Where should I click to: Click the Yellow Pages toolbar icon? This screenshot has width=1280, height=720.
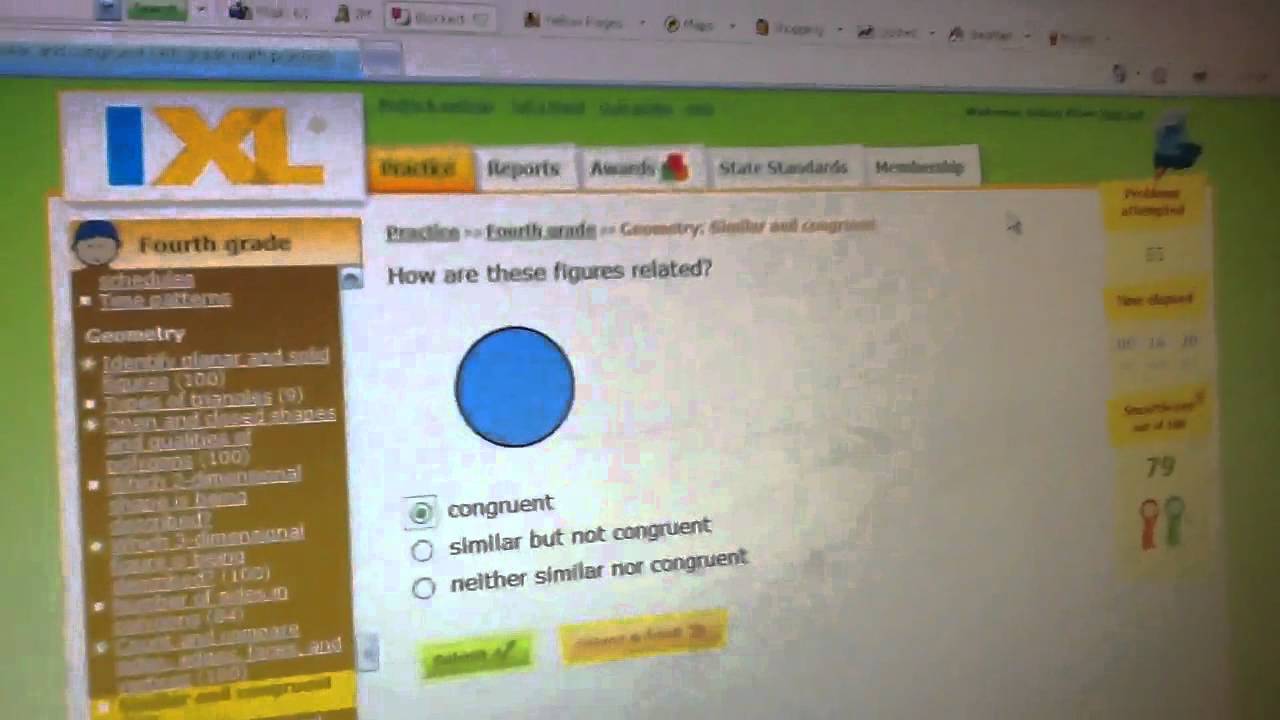532,21
